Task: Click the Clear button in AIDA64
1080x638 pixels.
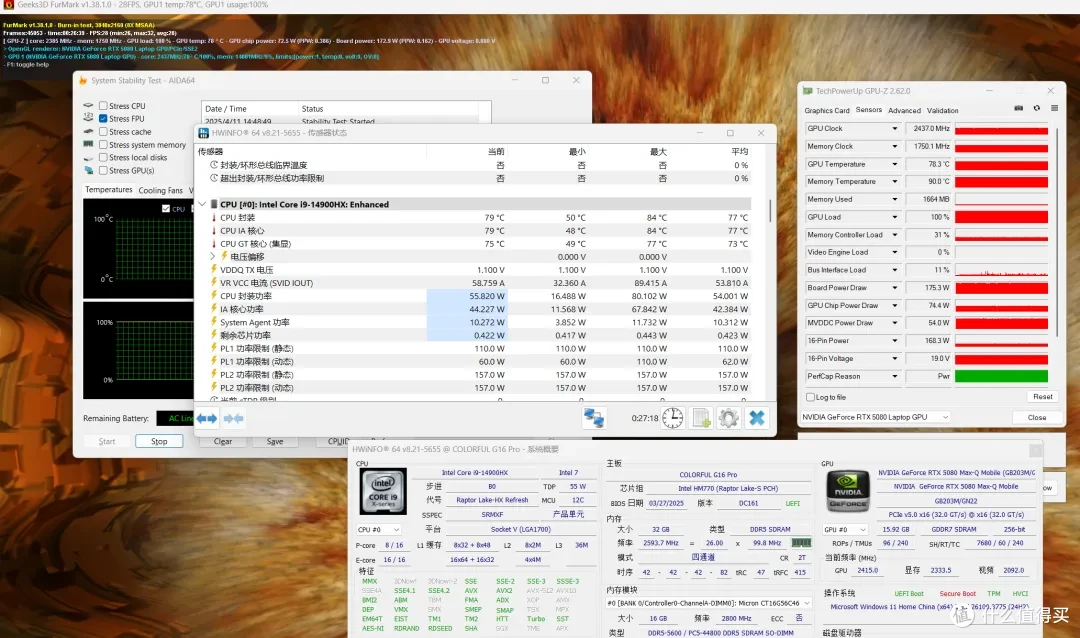Action: (222, 441)
